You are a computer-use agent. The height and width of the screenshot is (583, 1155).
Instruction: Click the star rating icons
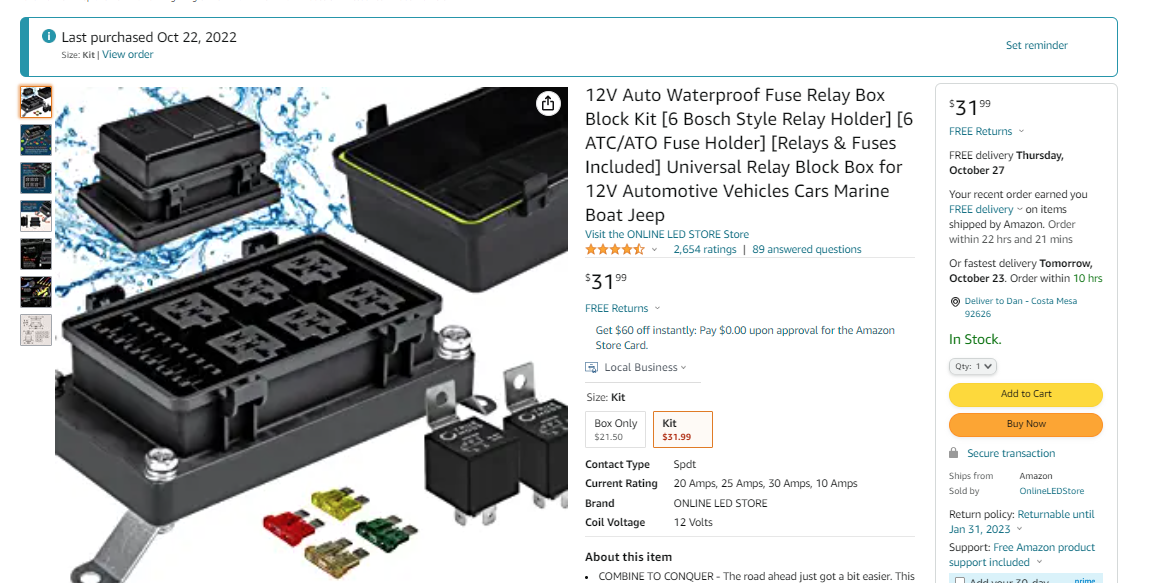point(615,249)
